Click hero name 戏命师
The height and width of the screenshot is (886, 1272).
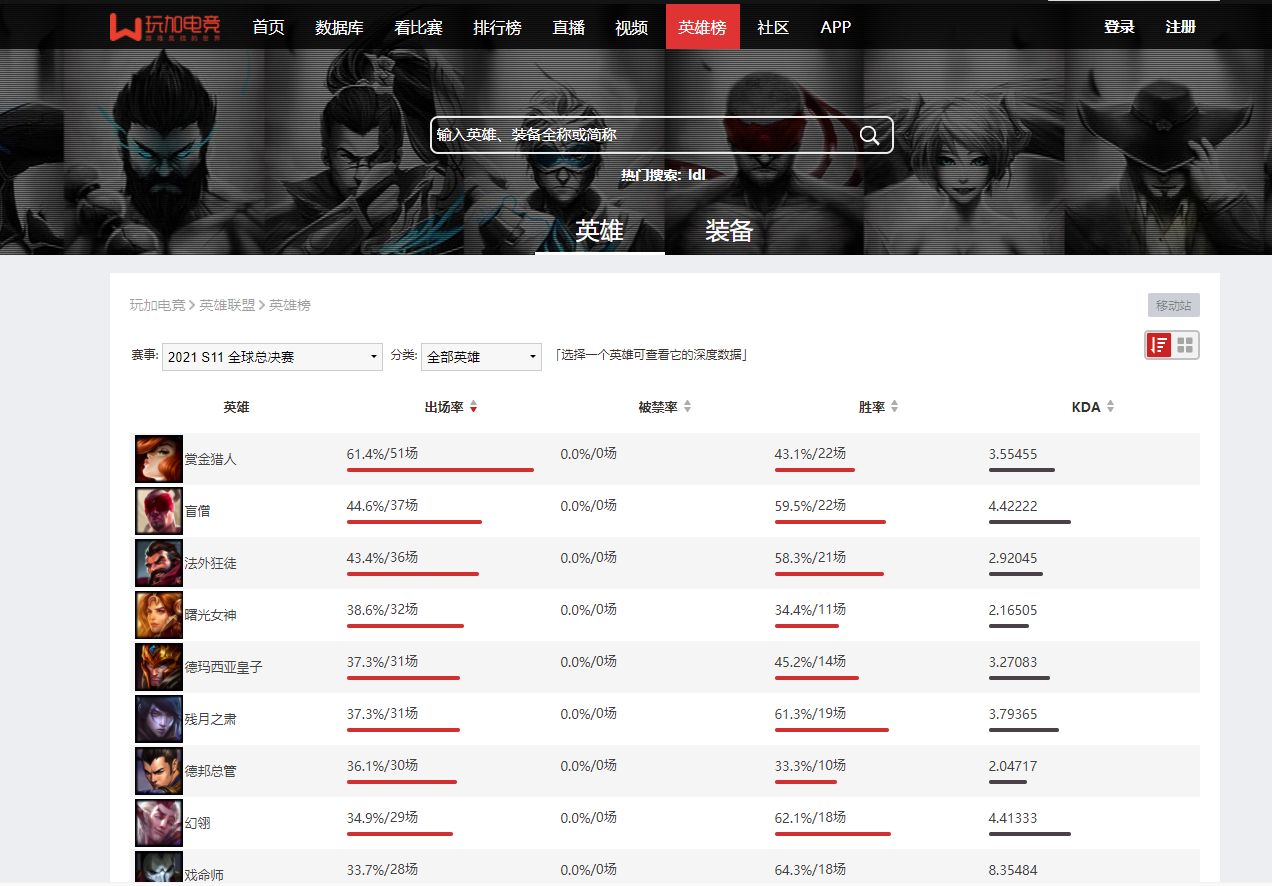(x=204, y=875)
